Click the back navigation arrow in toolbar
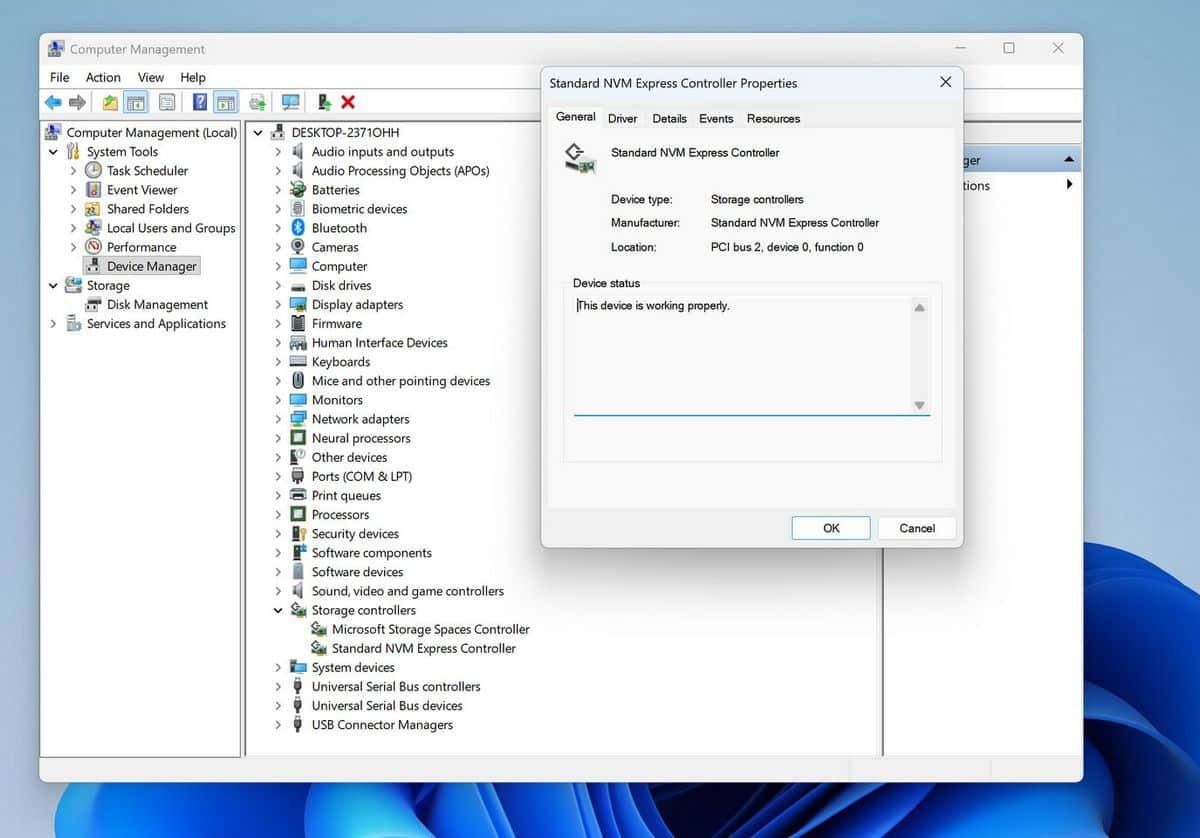1200x838 pixels. click(x=51, y=101)
